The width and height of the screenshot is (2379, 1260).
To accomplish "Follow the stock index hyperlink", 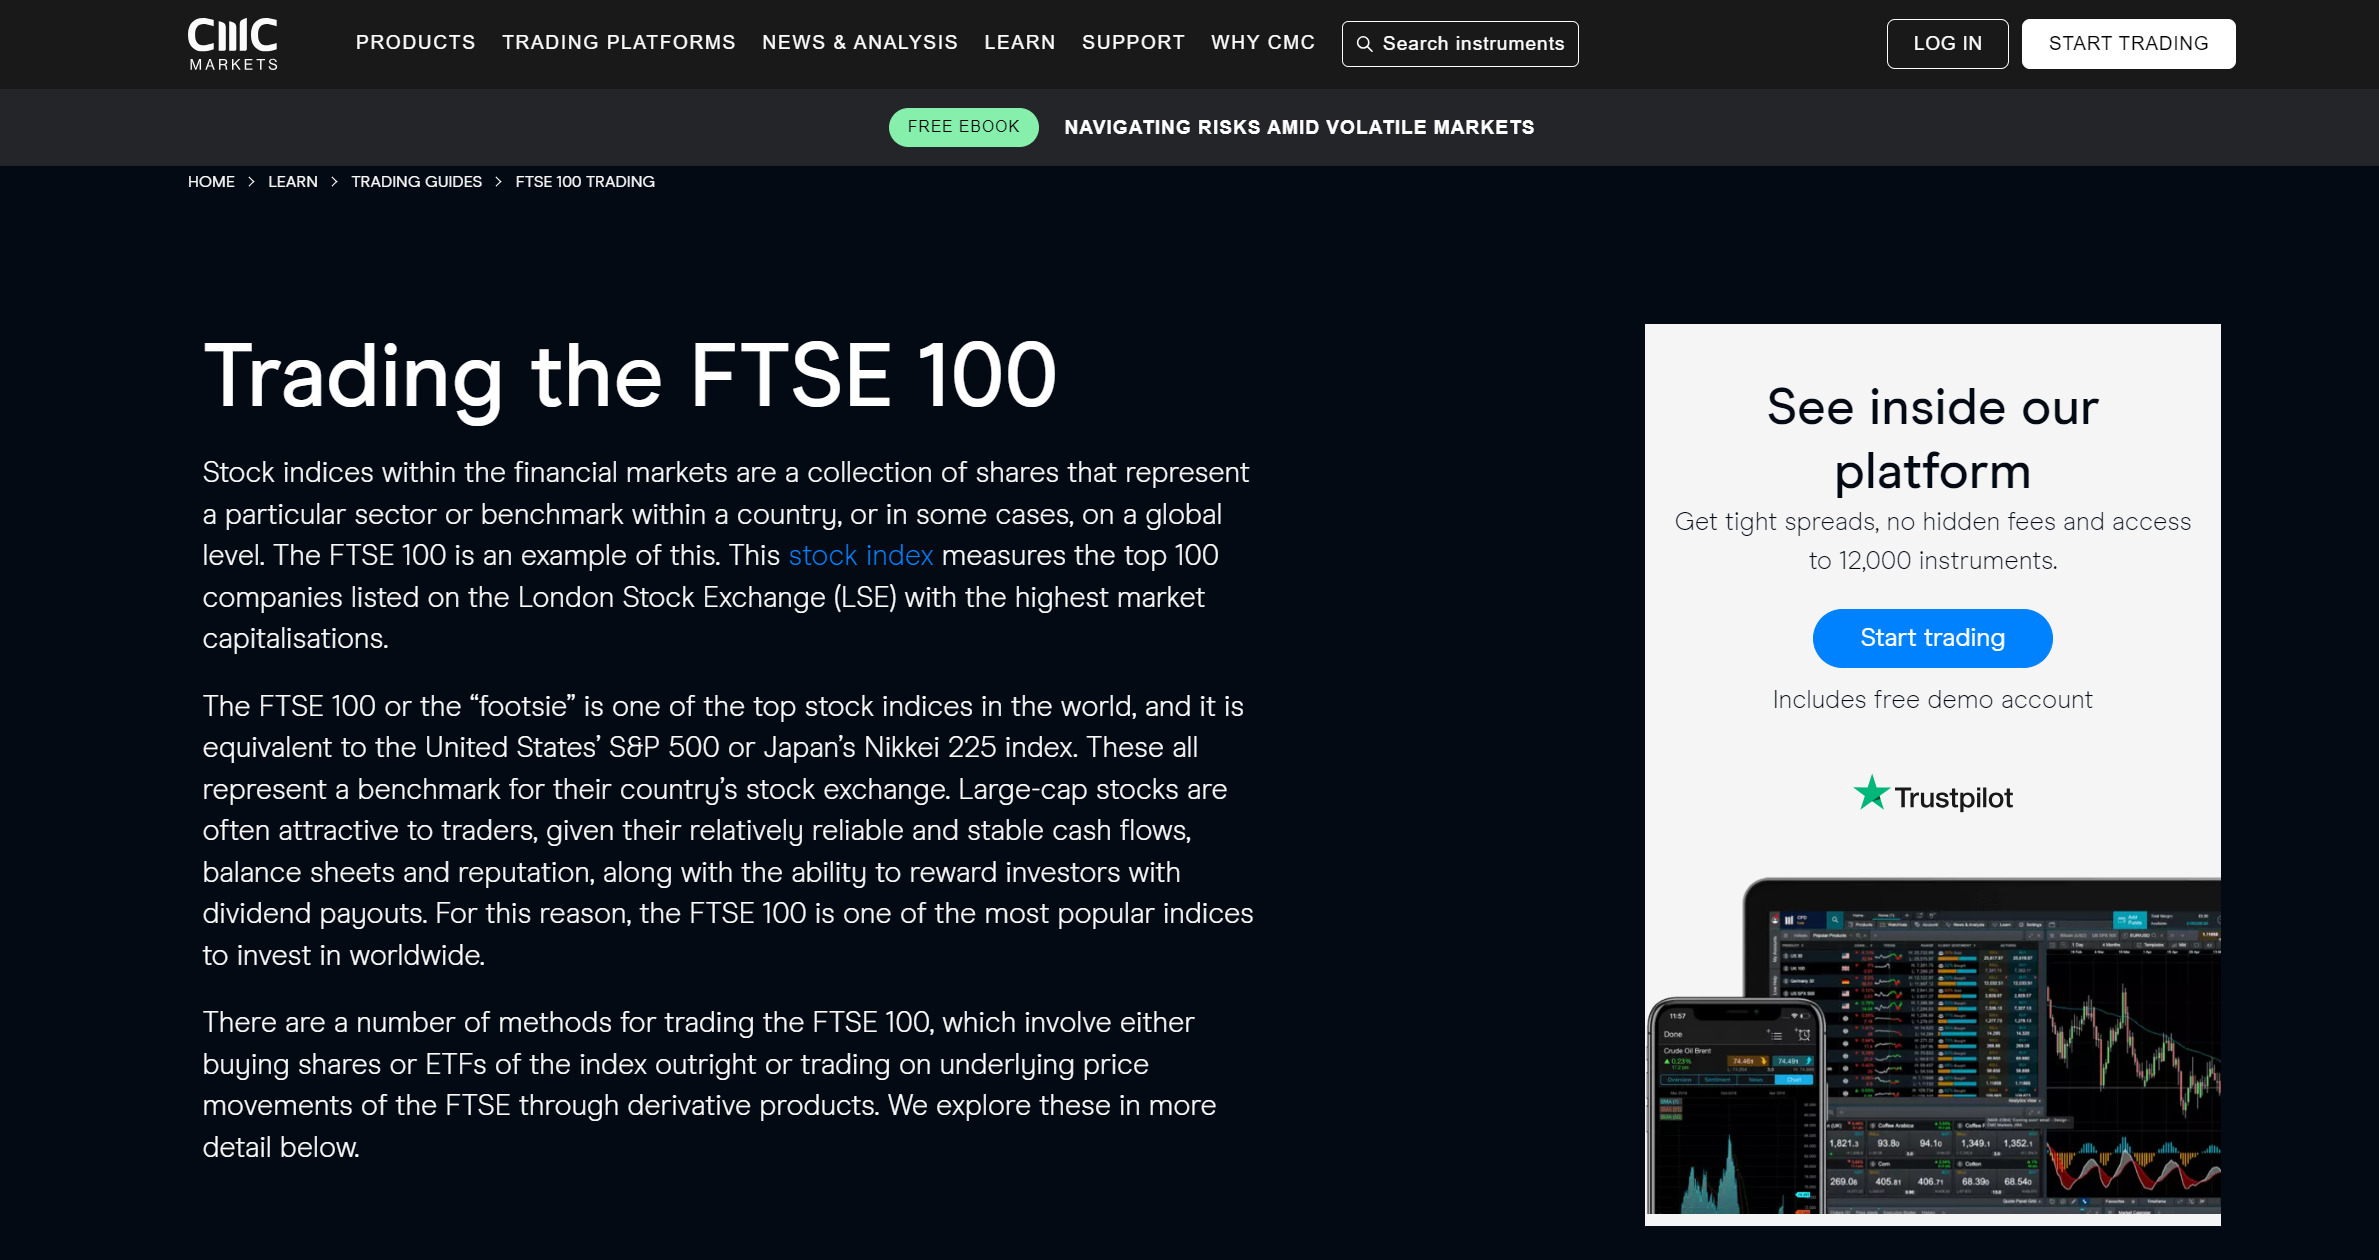I will coord(861,555).
